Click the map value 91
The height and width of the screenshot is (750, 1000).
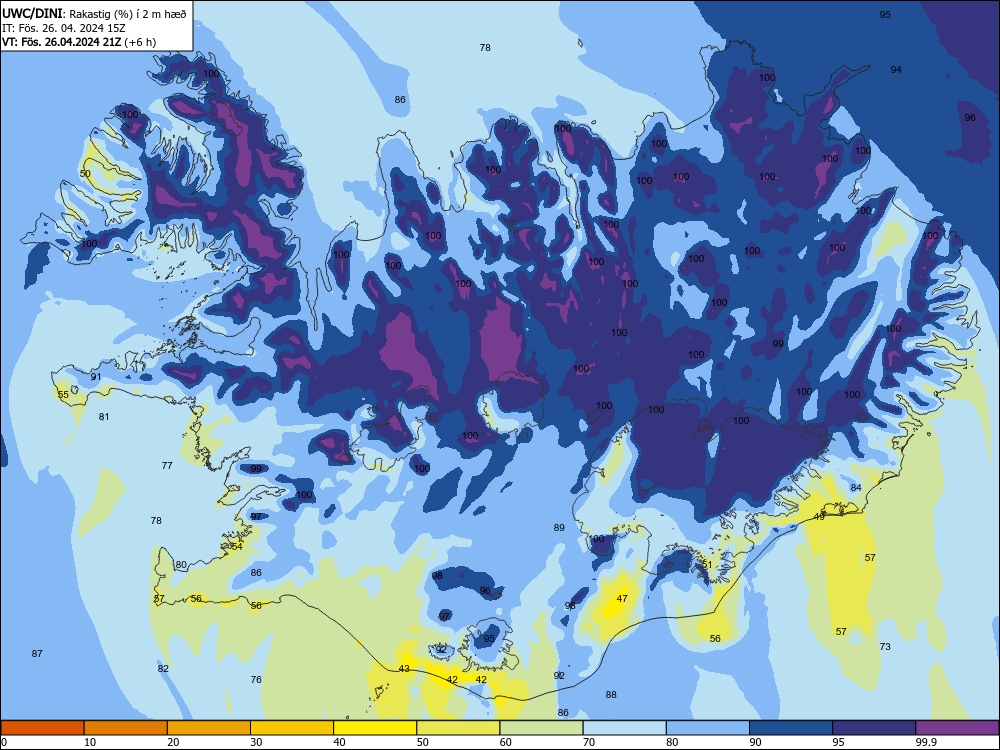[x=96, y=376]
